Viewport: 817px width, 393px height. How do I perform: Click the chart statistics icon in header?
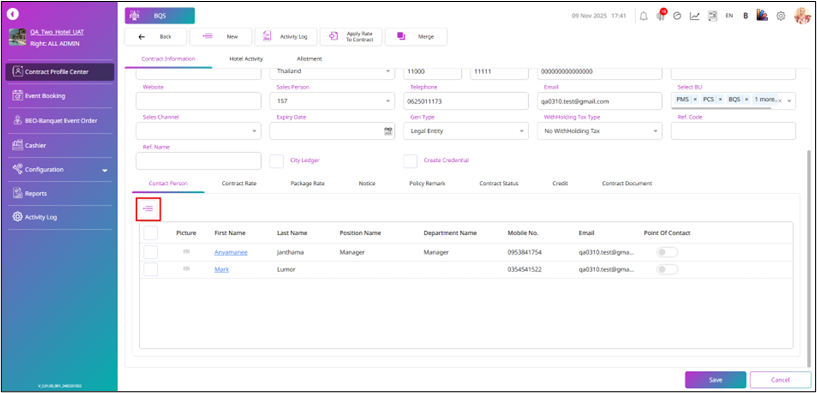(695, 16)
